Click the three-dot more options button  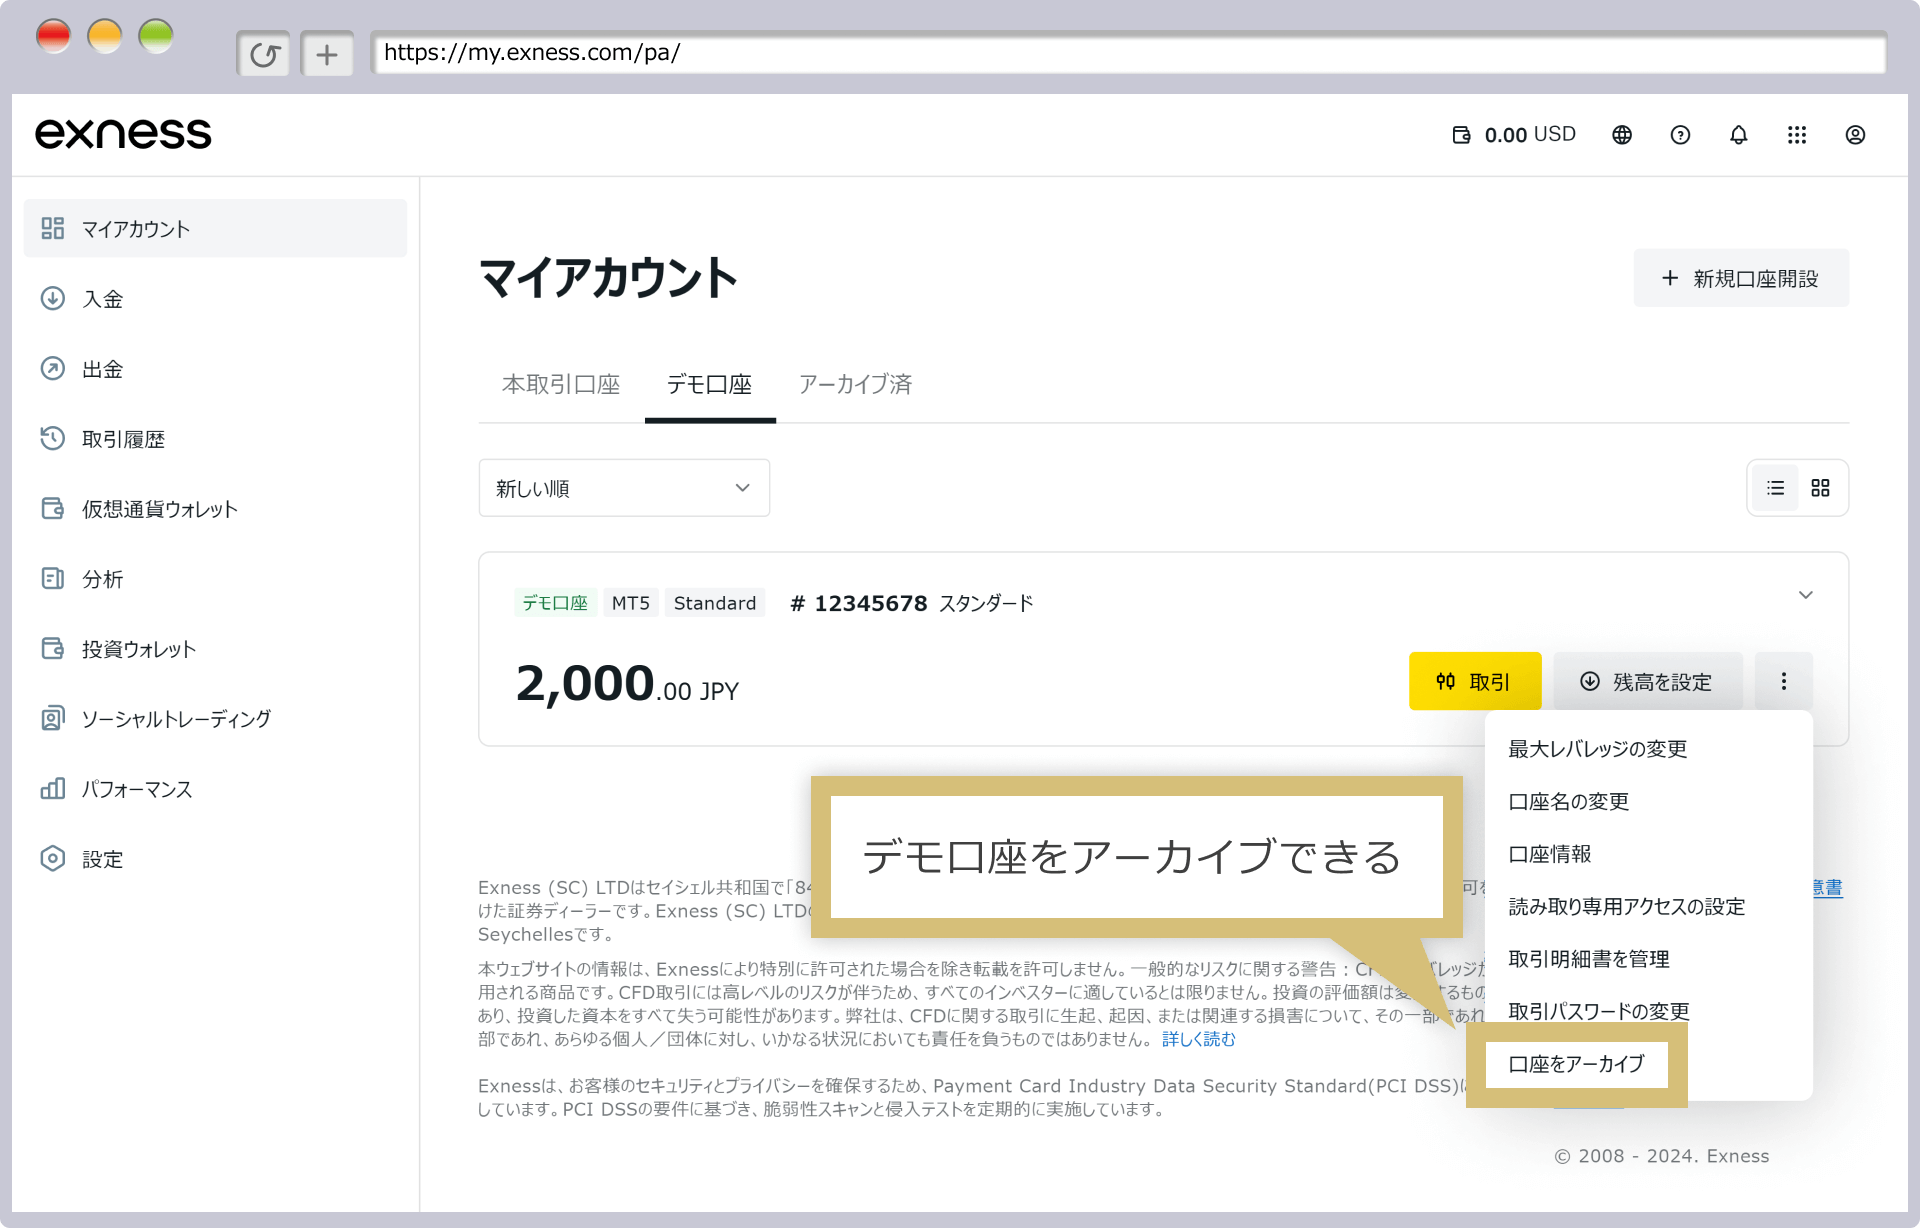pos(1783,681)
